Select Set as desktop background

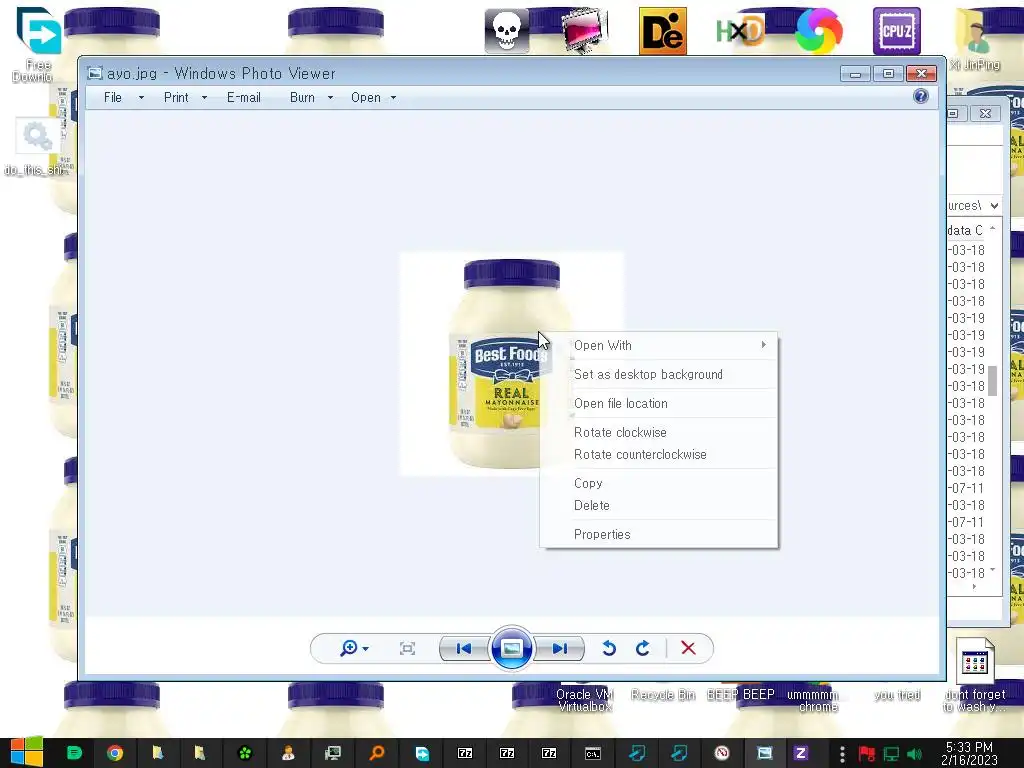tap(659, 374)
